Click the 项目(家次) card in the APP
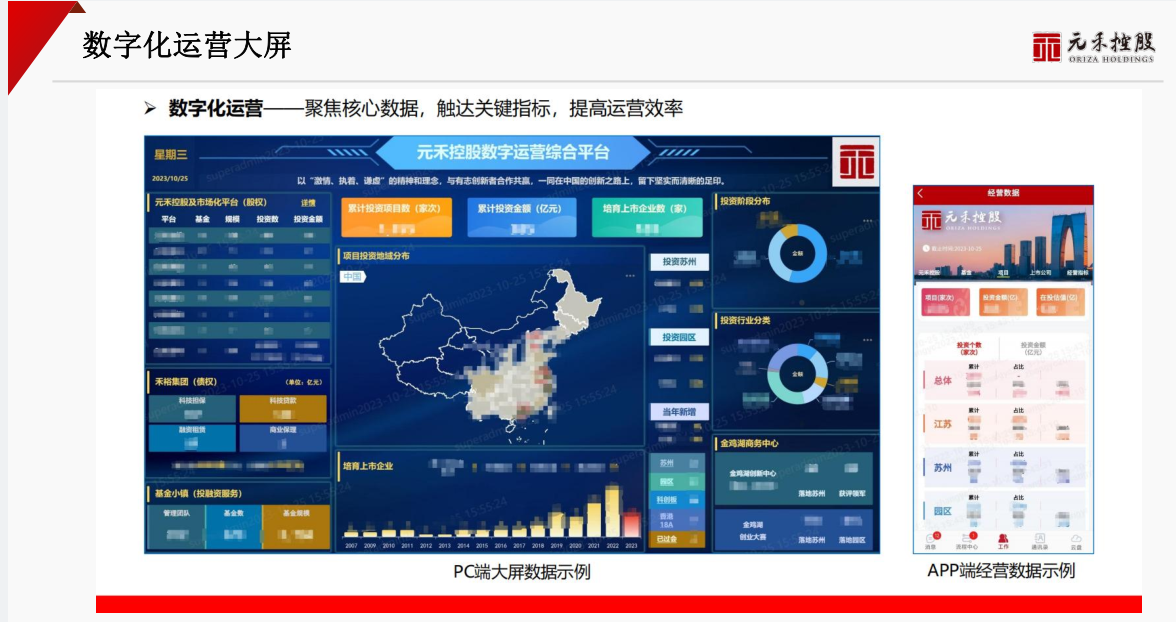Viewport: 1176px width, 622px height. (944, 302)
